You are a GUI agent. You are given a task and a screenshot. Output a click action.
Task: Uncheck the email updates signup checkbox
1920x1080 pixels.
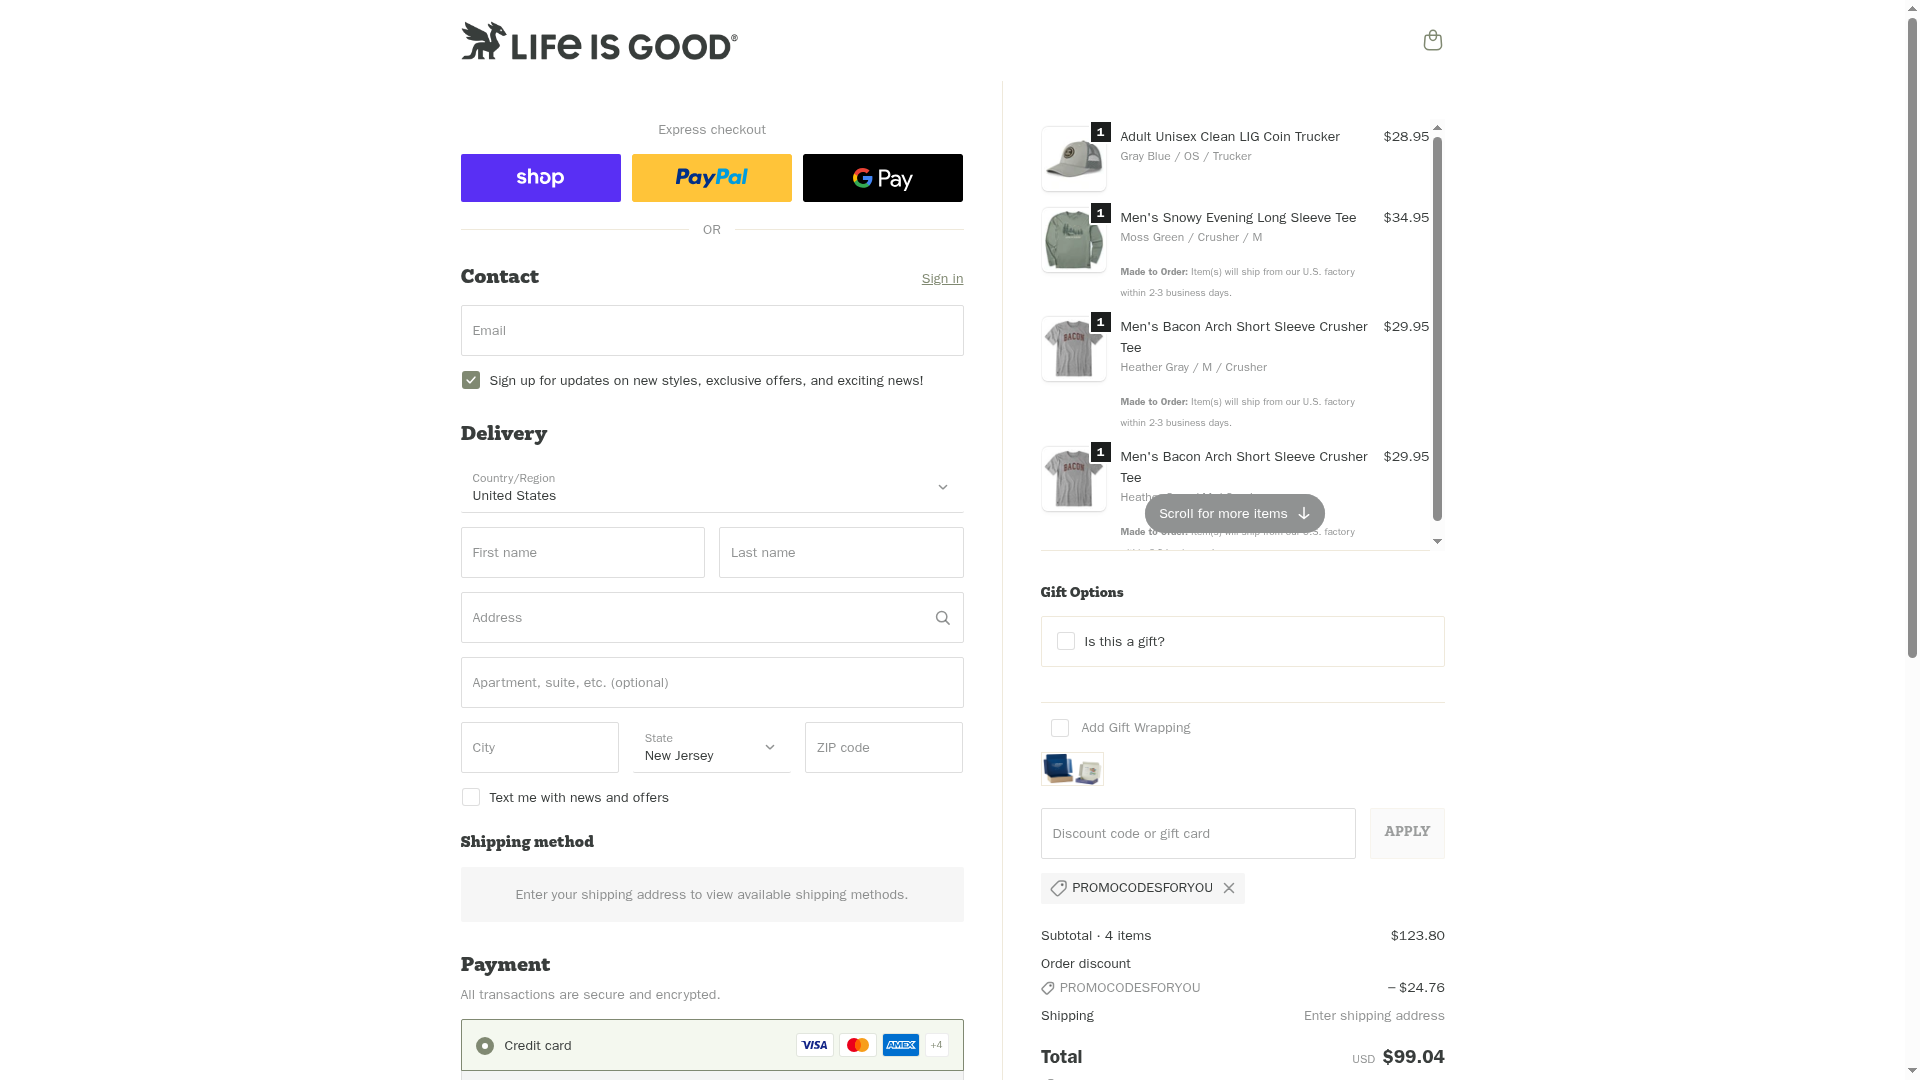point(471,380)
